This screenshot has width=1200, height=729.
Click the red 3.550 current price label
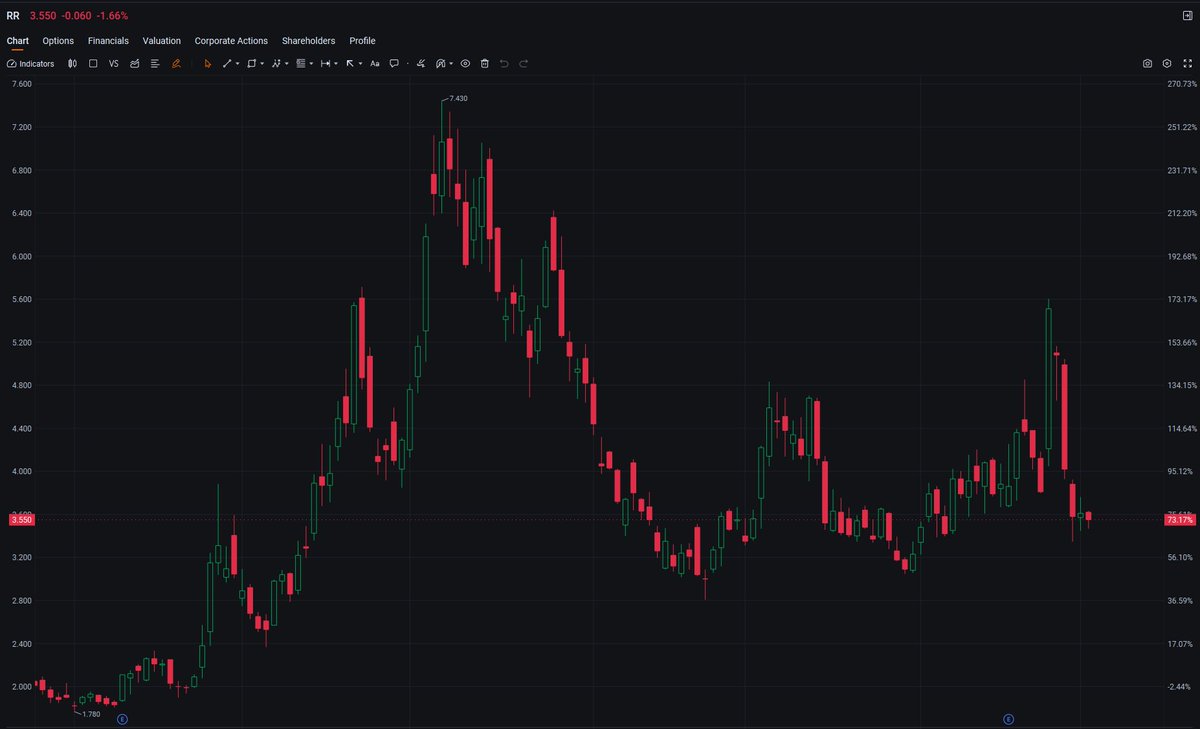(22, 520)
